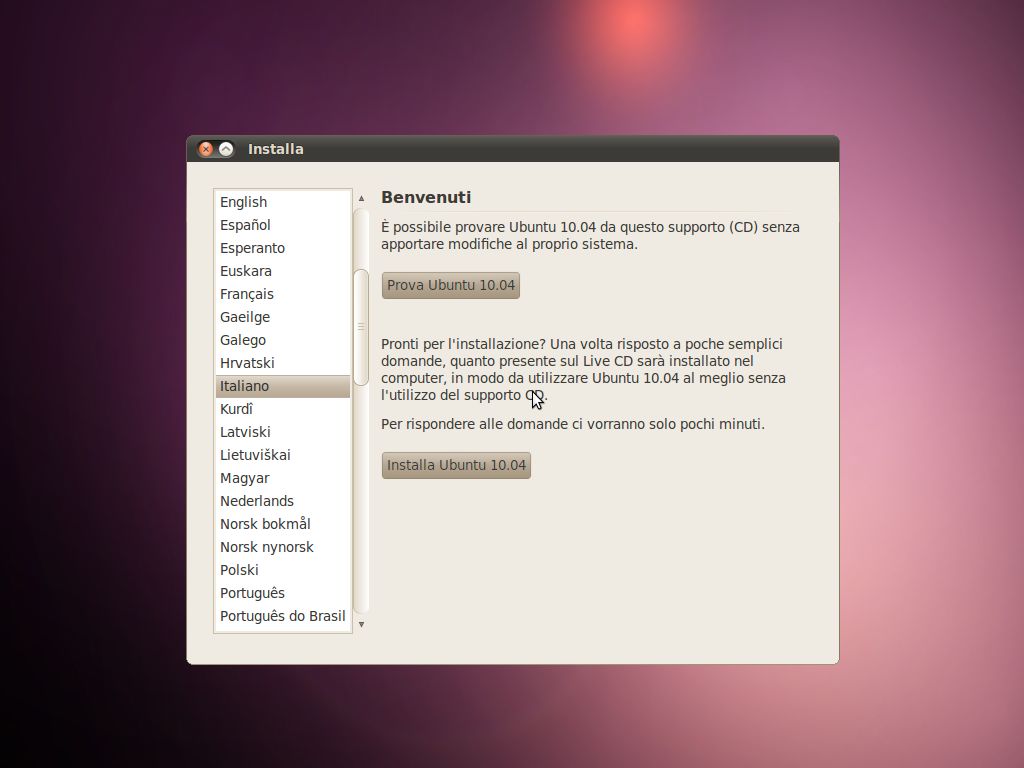
Task: Select Português in the language list
Action: [x=283, y=593]
